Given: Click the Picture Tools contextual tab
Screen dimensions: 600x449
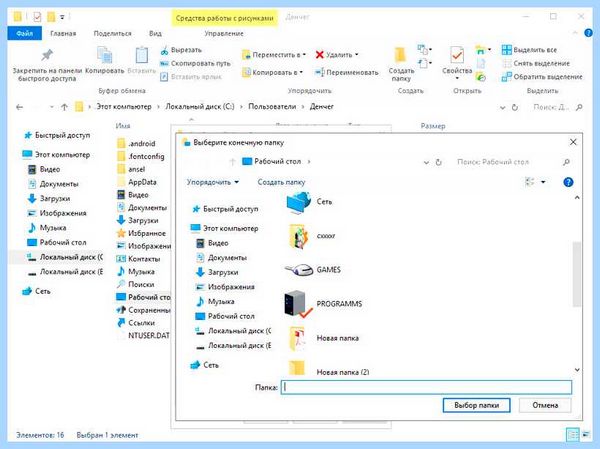Looking at the screenshot, I should click(x=225, y=18).
